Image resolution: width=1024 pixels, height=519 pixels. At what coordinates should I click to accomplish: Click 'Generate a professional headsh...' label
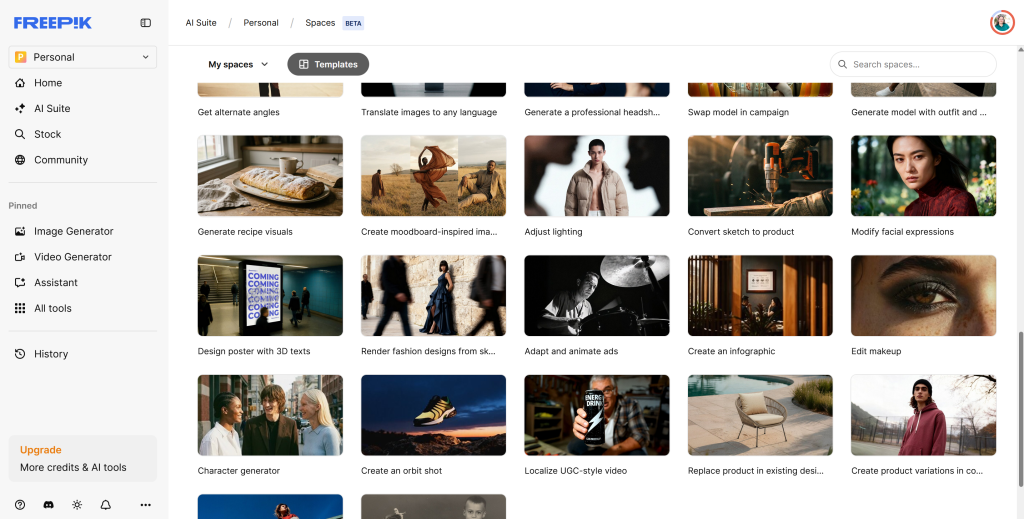pos(592,112)
